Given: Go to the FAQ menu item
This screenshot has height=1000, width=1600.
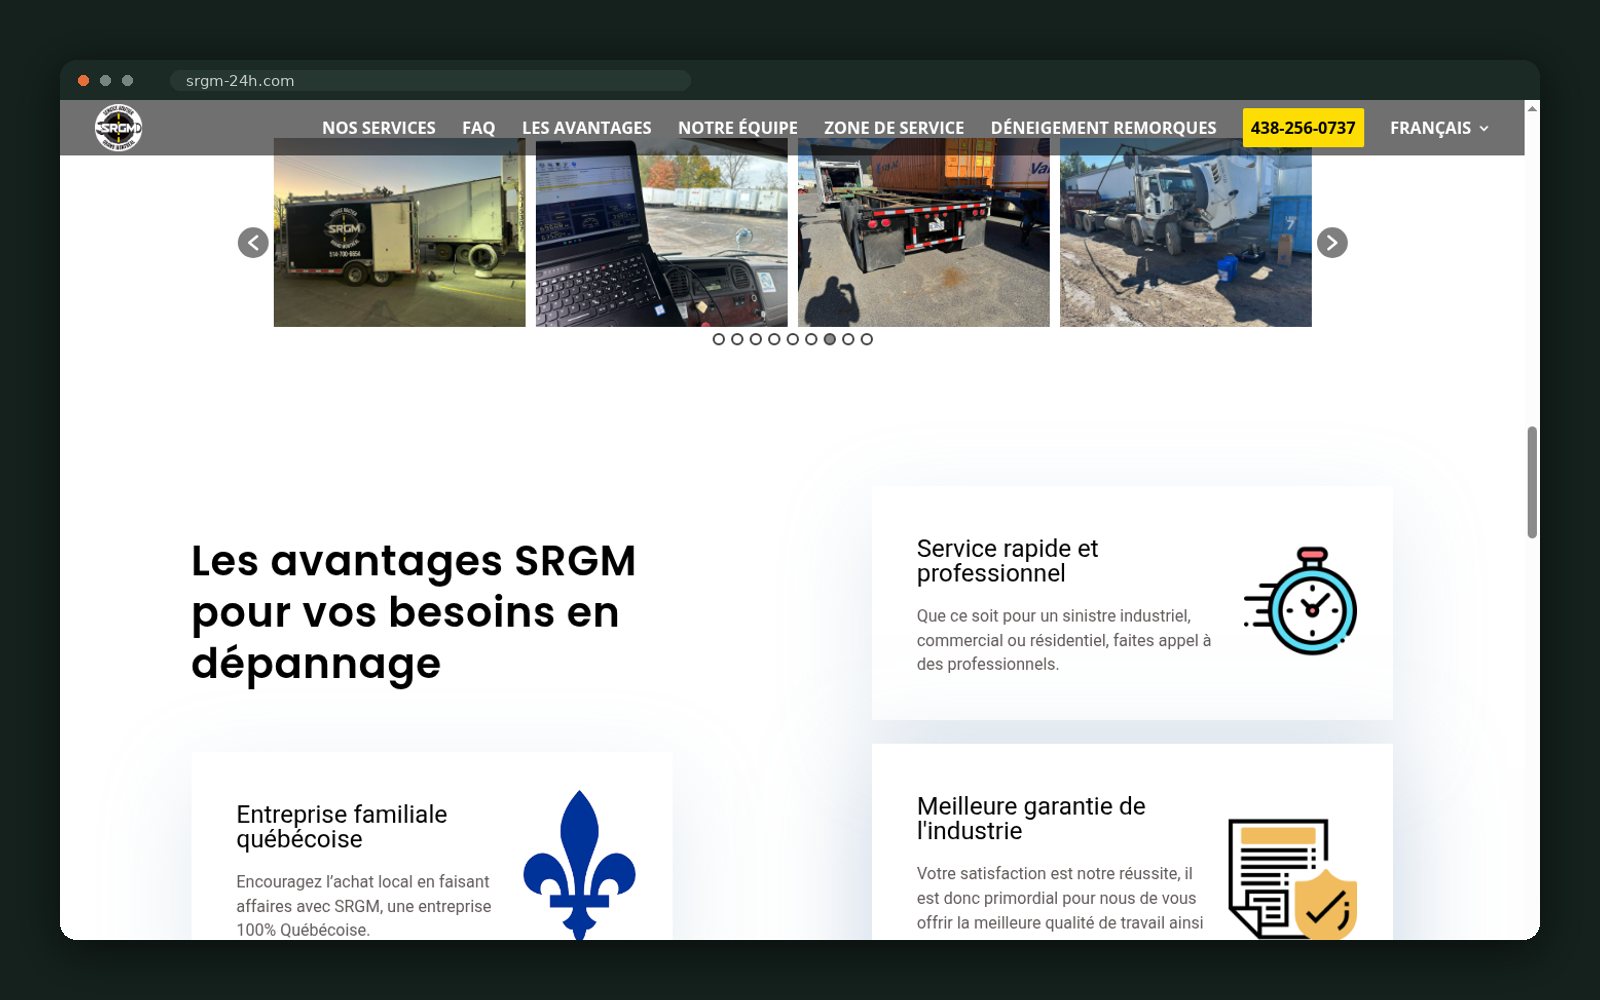Looking at the screenshot, I should (x=478, y=128).
